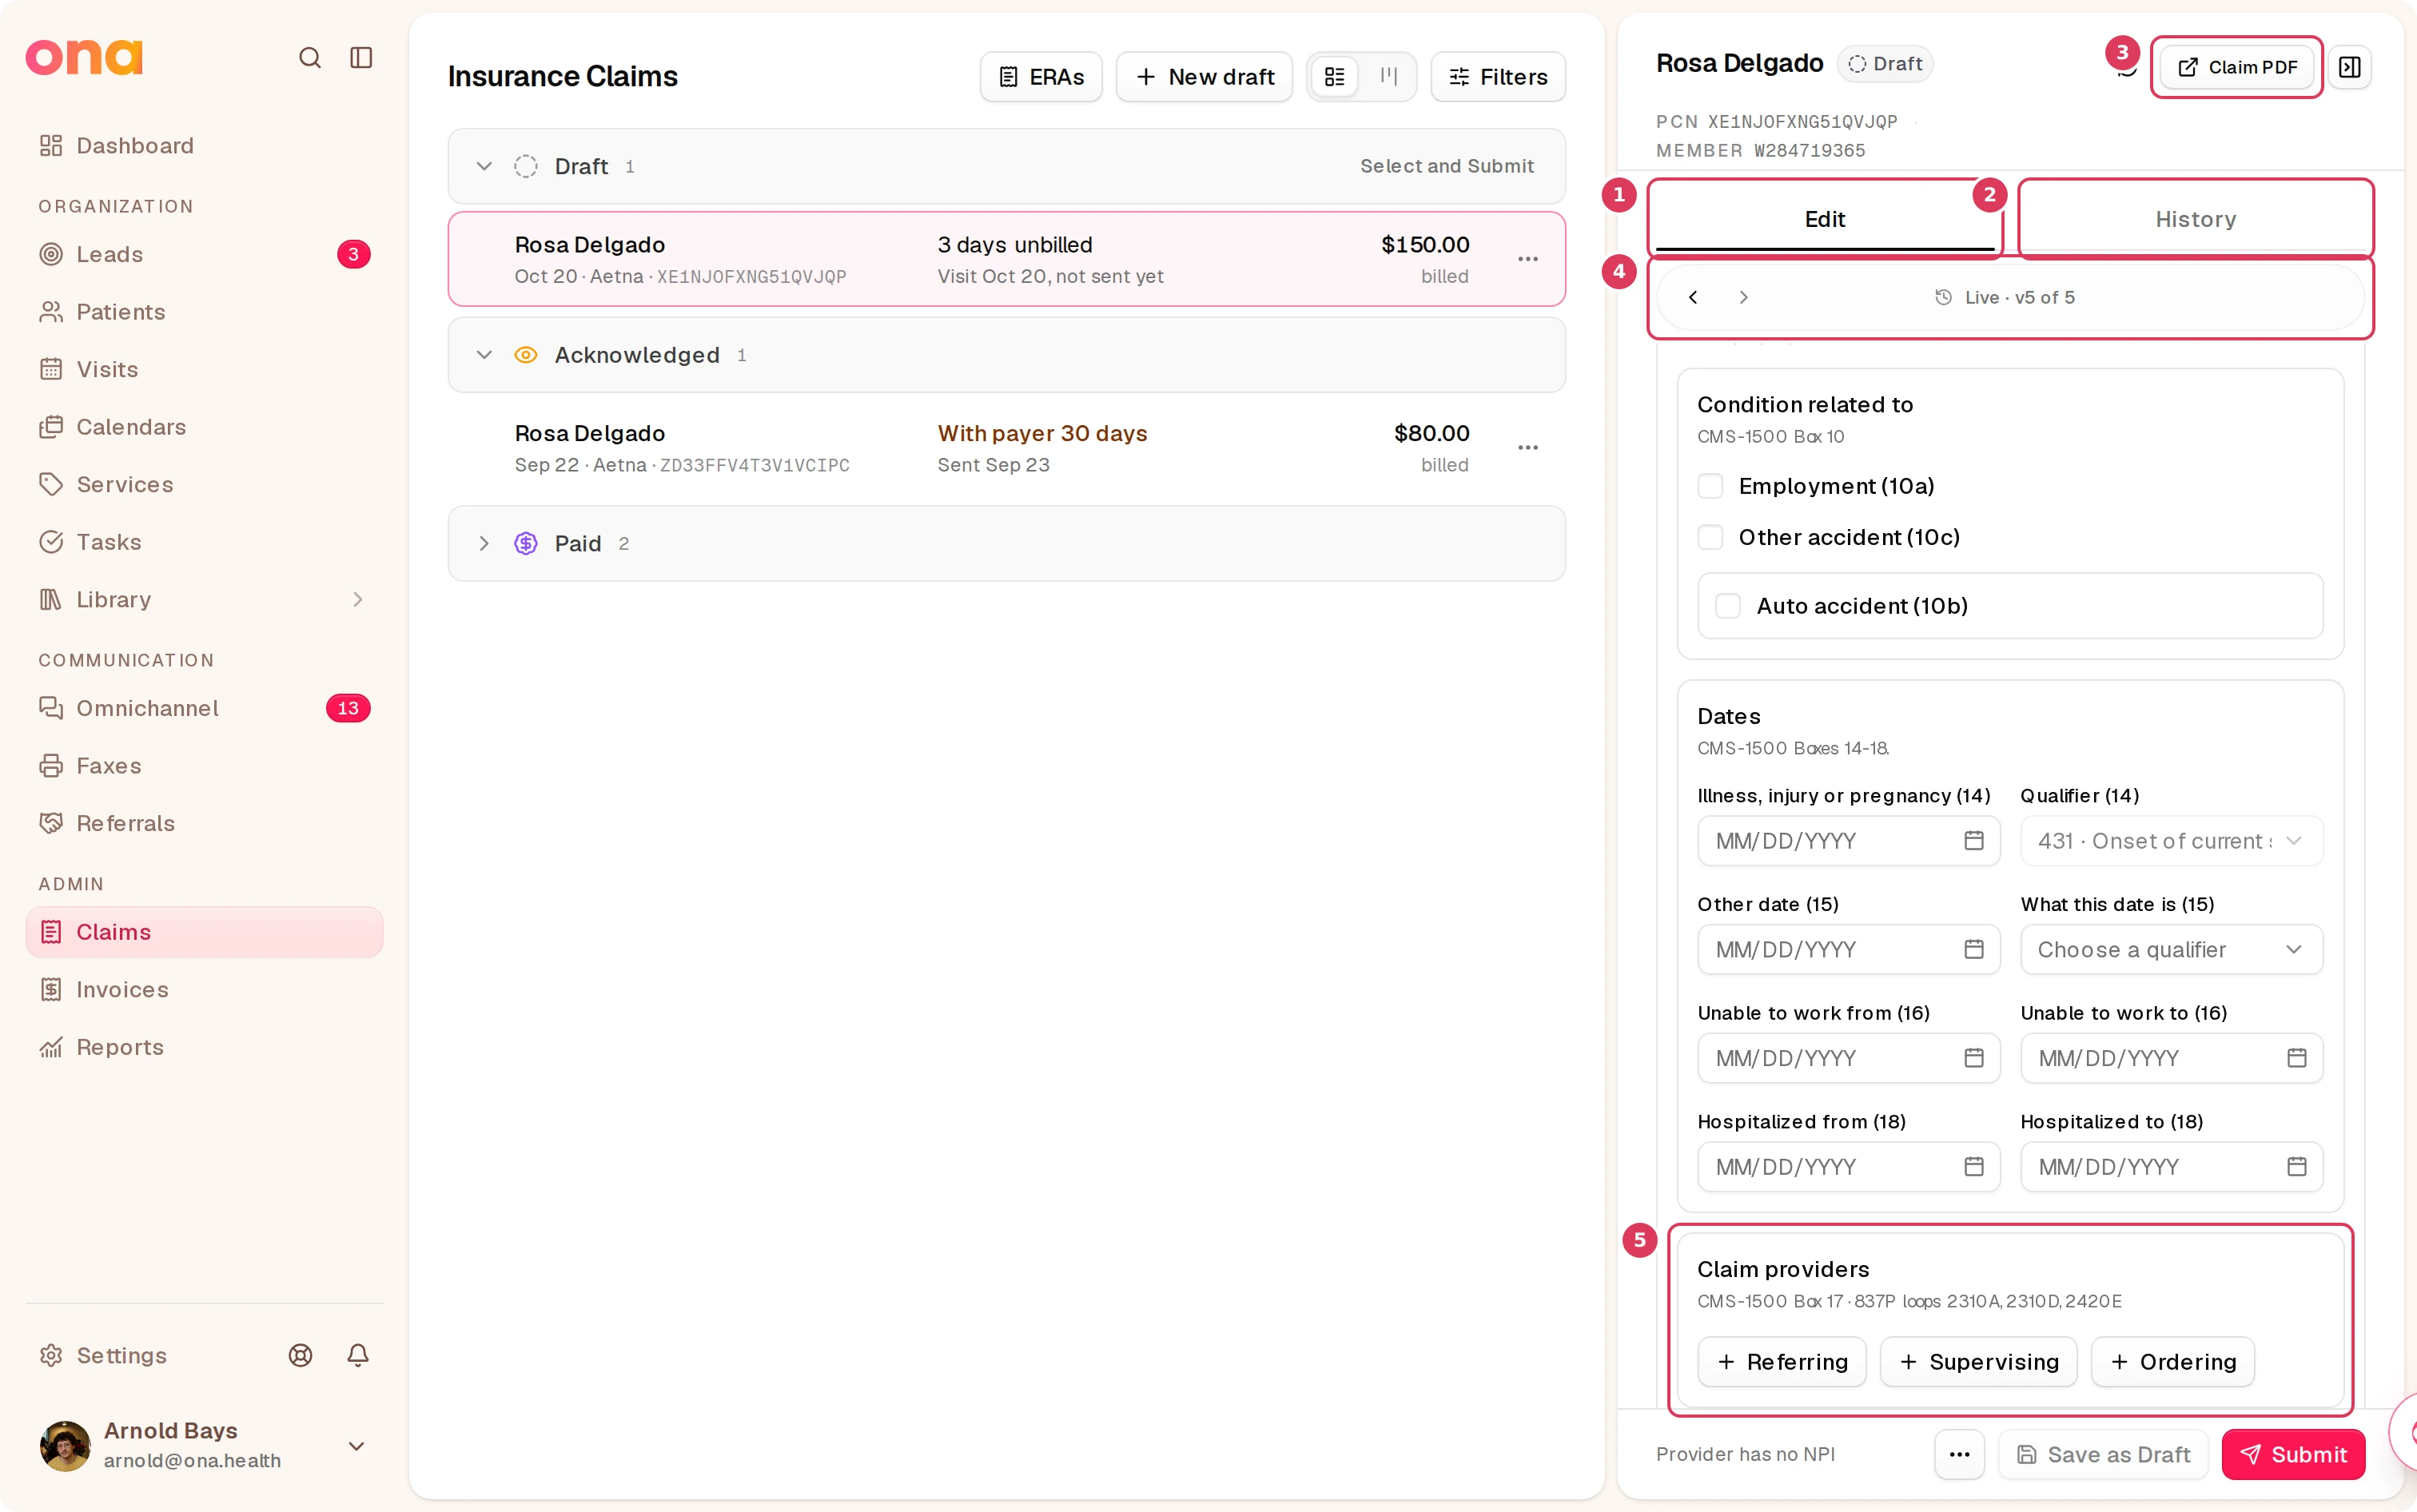Collapse the Acknowledged claims group
The height and width of the screenshot is (1512, 2417).
484,355
